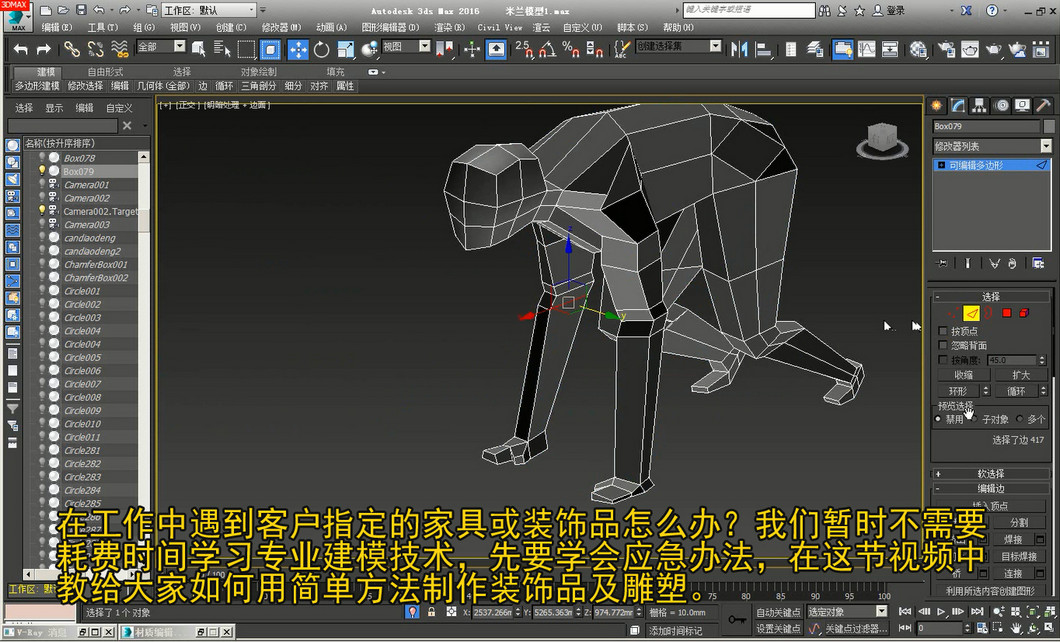
Task: Collapse the 编辑边 rollout
Action: 991,489
